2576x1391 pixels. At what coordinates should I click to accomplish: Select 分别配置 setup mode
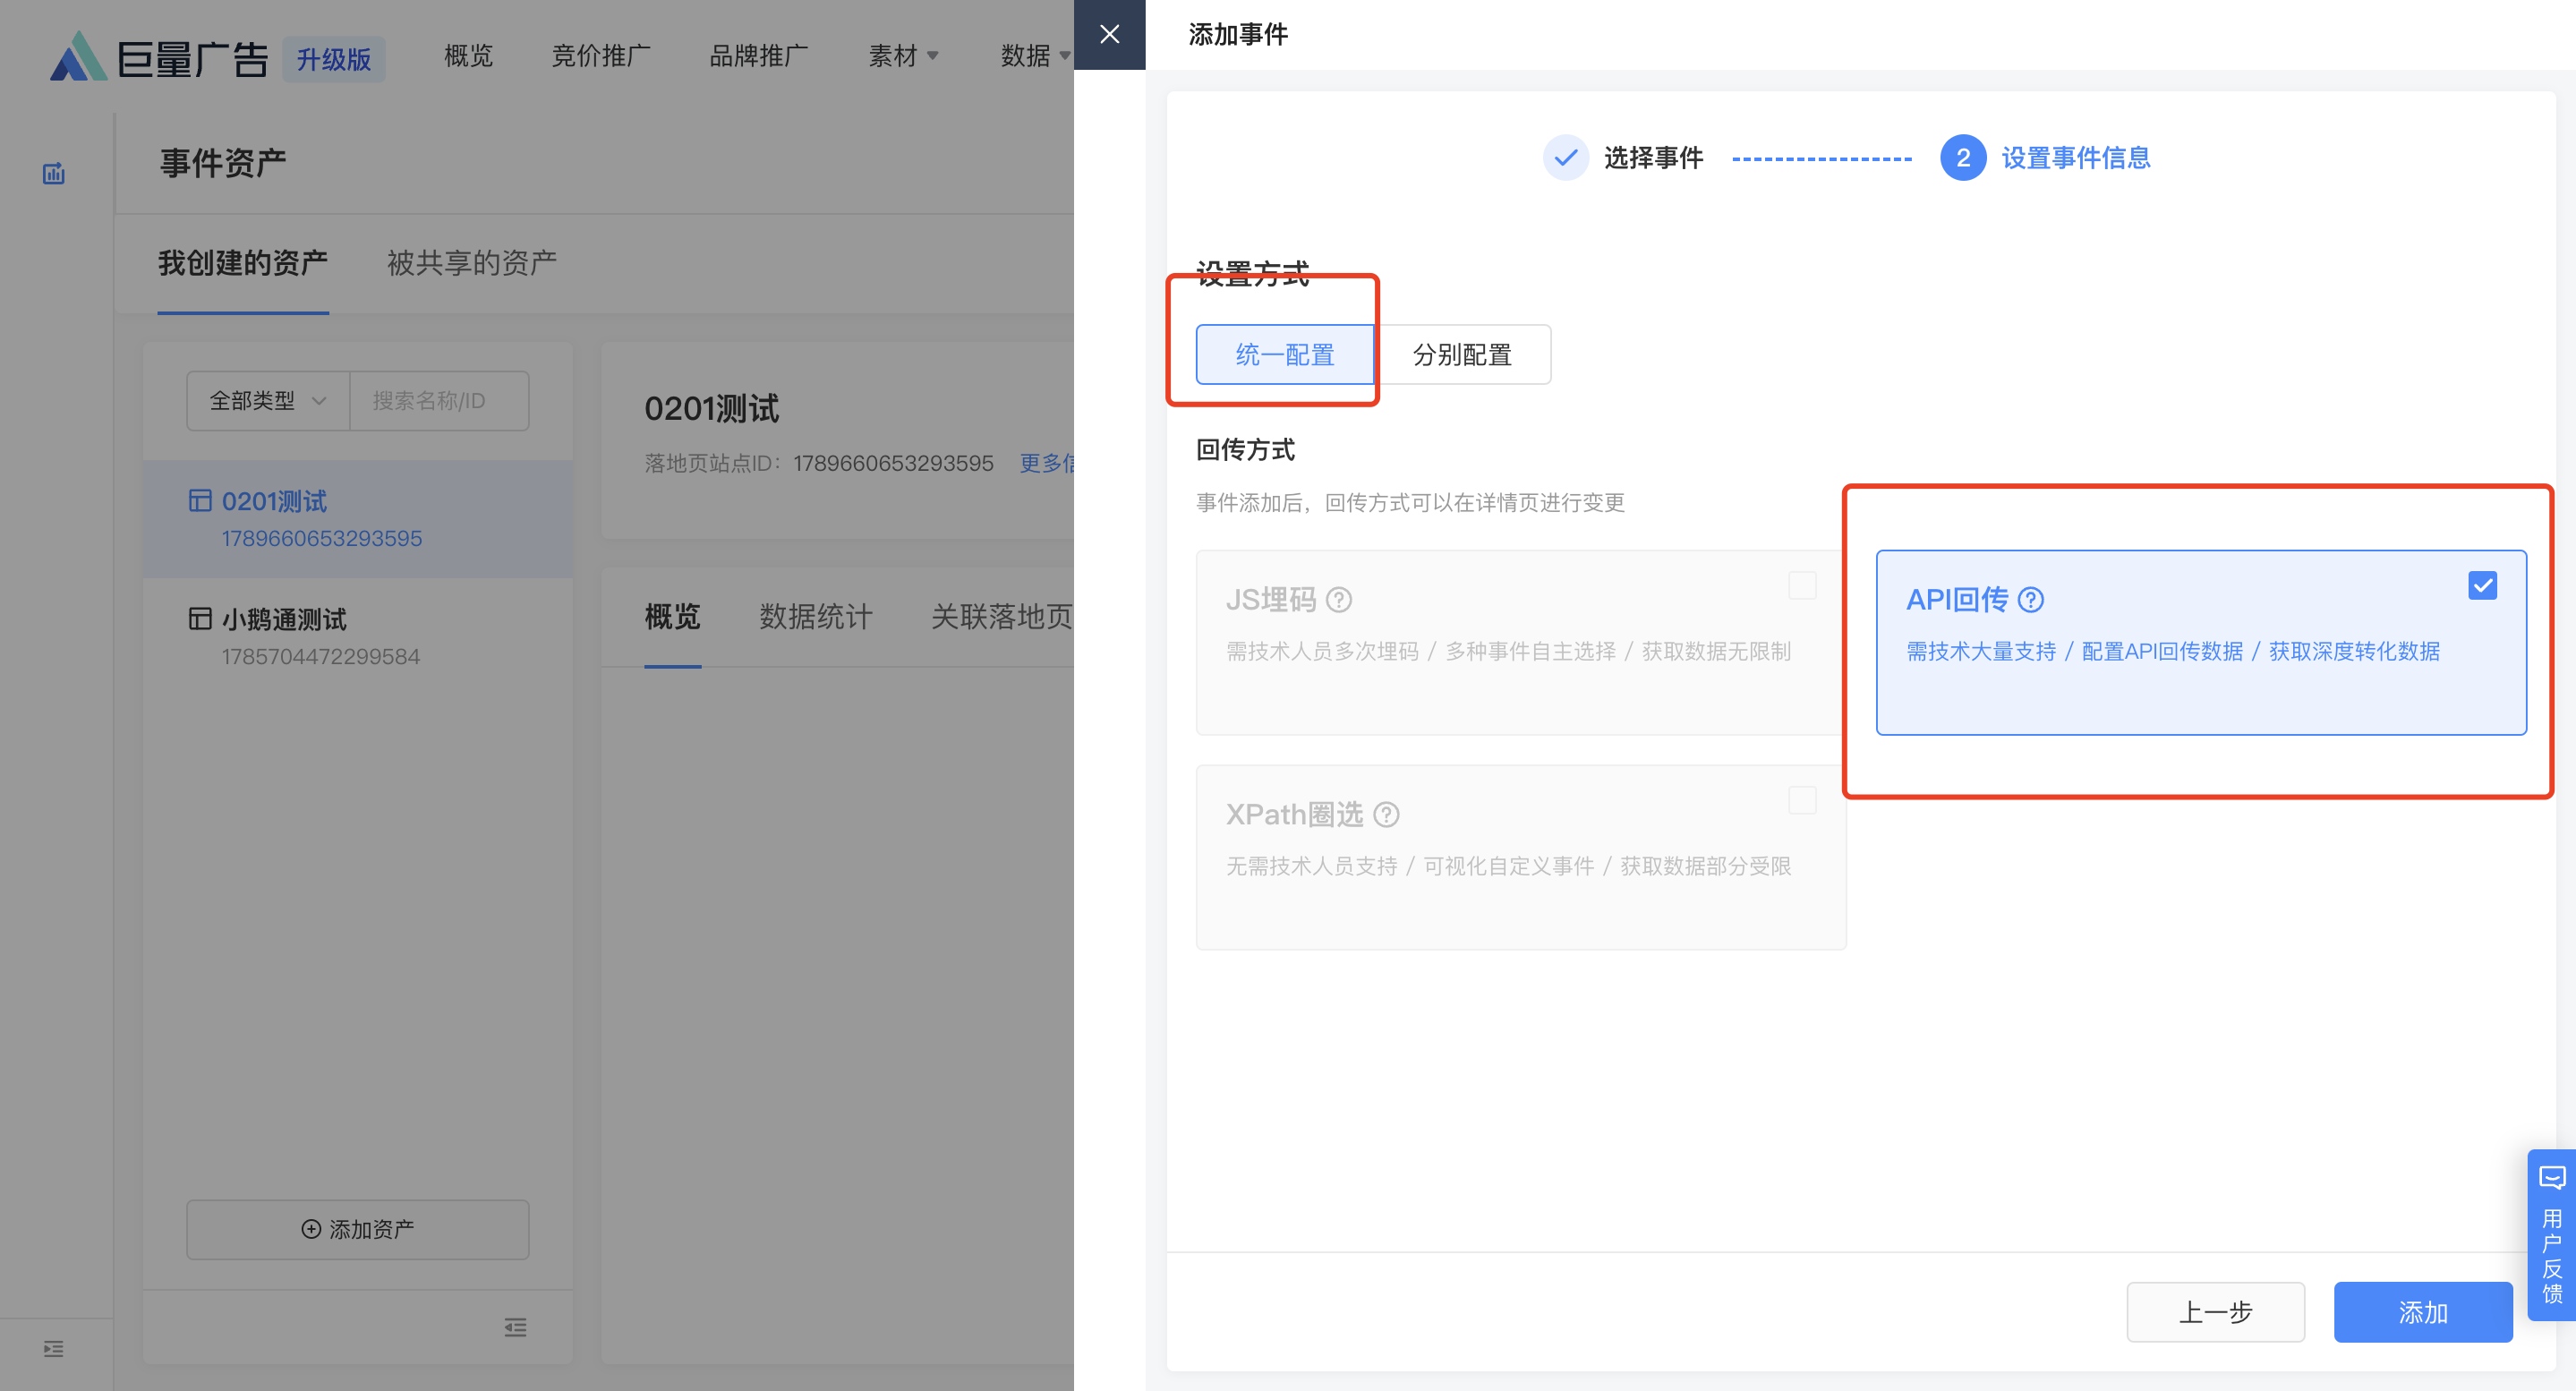[1462, 354]
